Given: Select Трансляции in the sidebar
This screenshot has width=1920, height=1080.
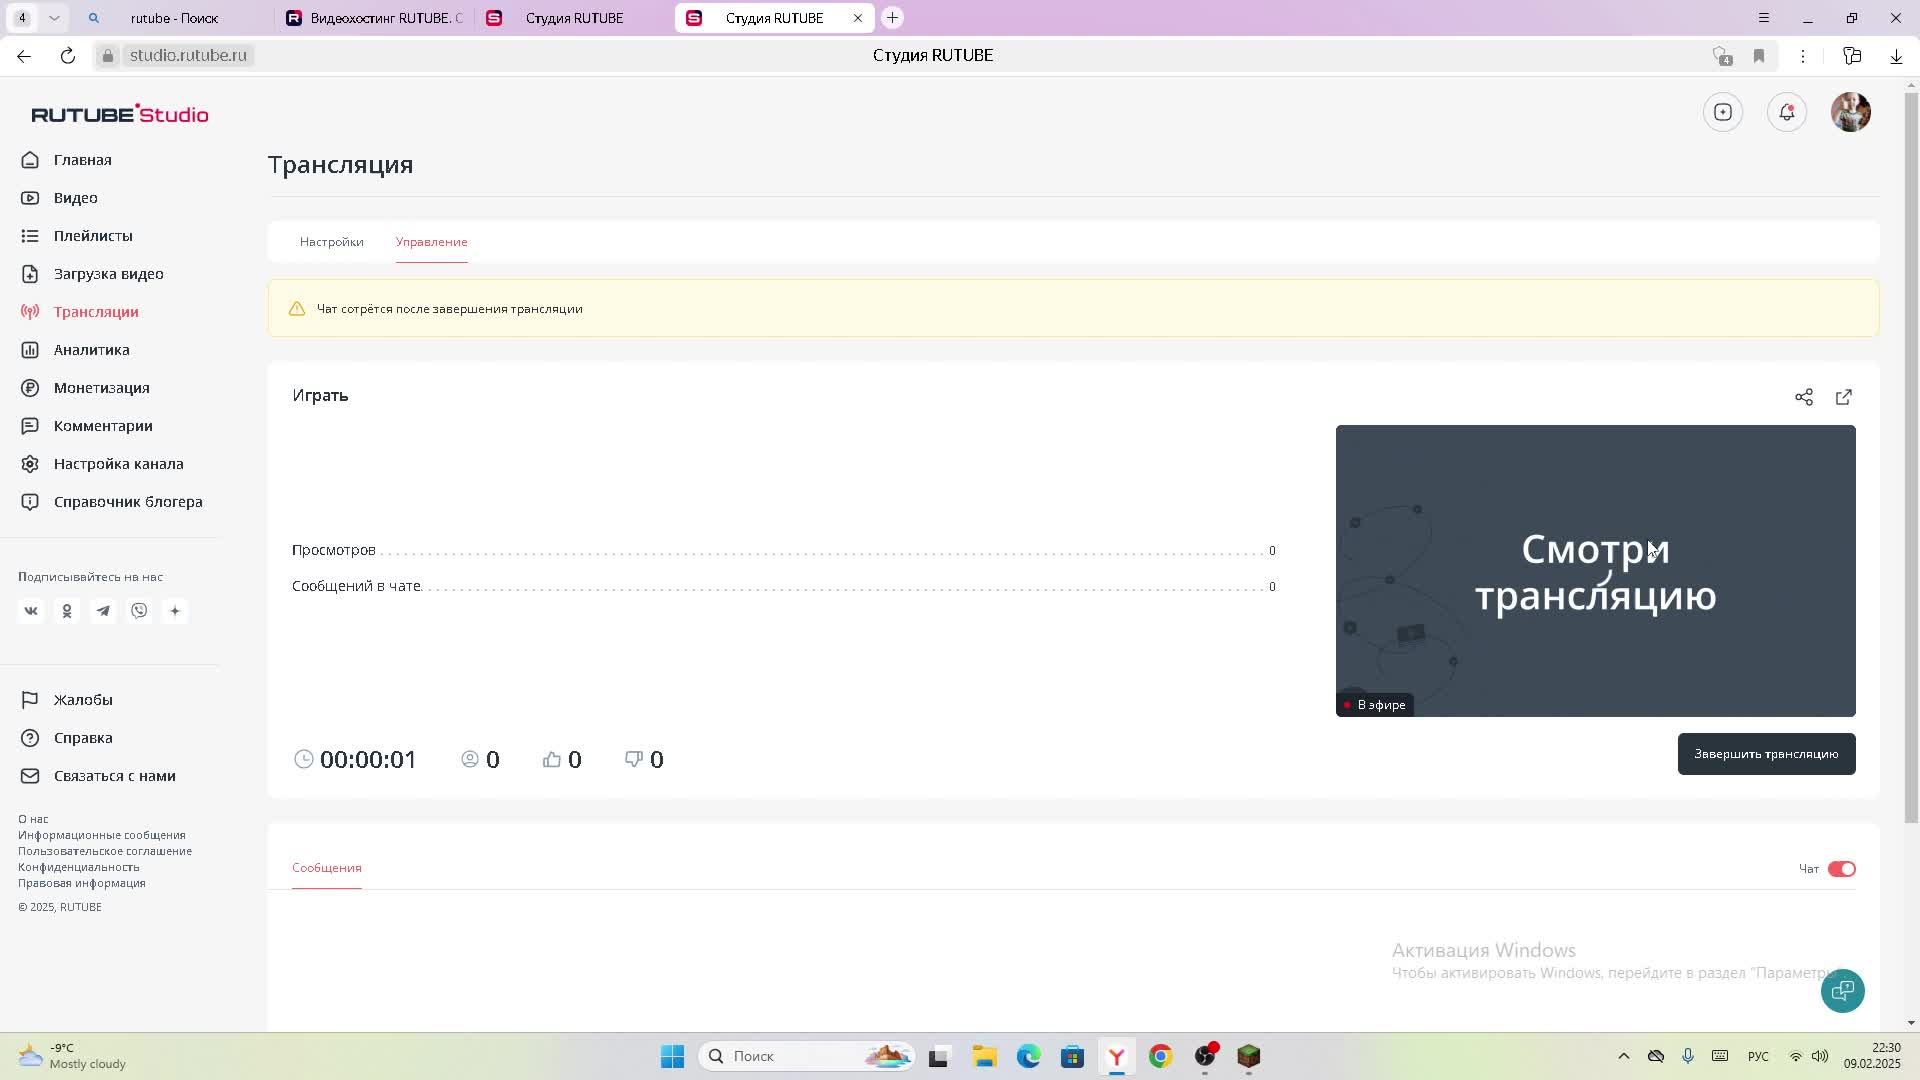Looking at the screenshot, I should coord(96,312).
